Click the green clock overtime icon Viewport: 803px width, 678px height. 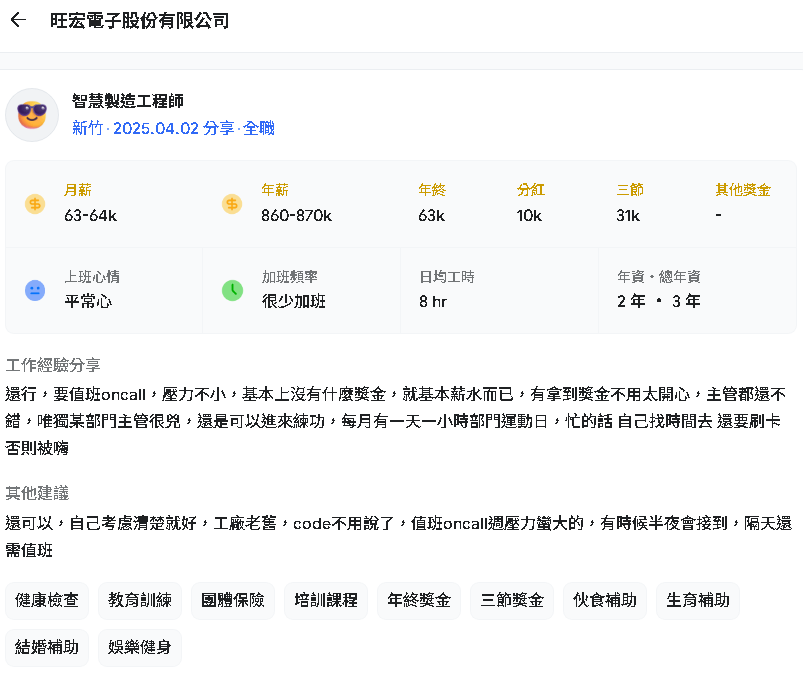232,290
